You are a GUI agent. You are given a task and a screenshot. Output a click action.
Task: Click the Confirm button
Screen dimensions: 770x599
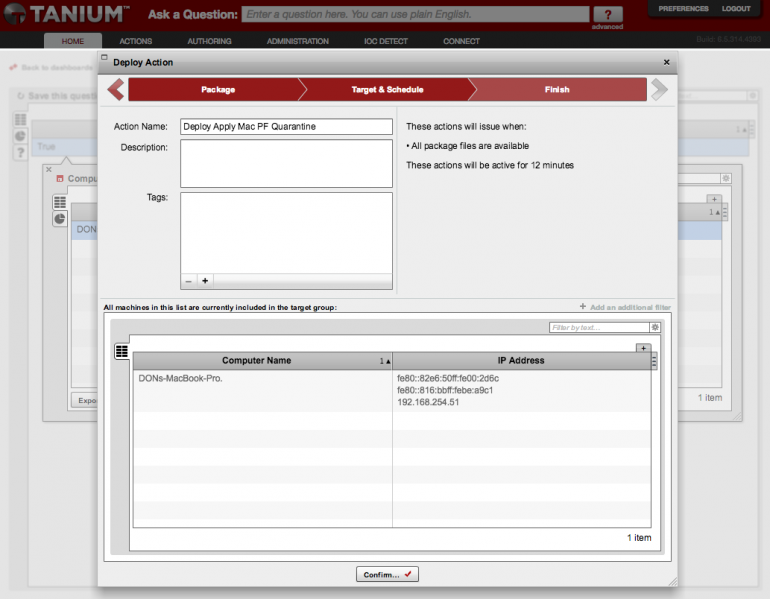coord(387,574)
